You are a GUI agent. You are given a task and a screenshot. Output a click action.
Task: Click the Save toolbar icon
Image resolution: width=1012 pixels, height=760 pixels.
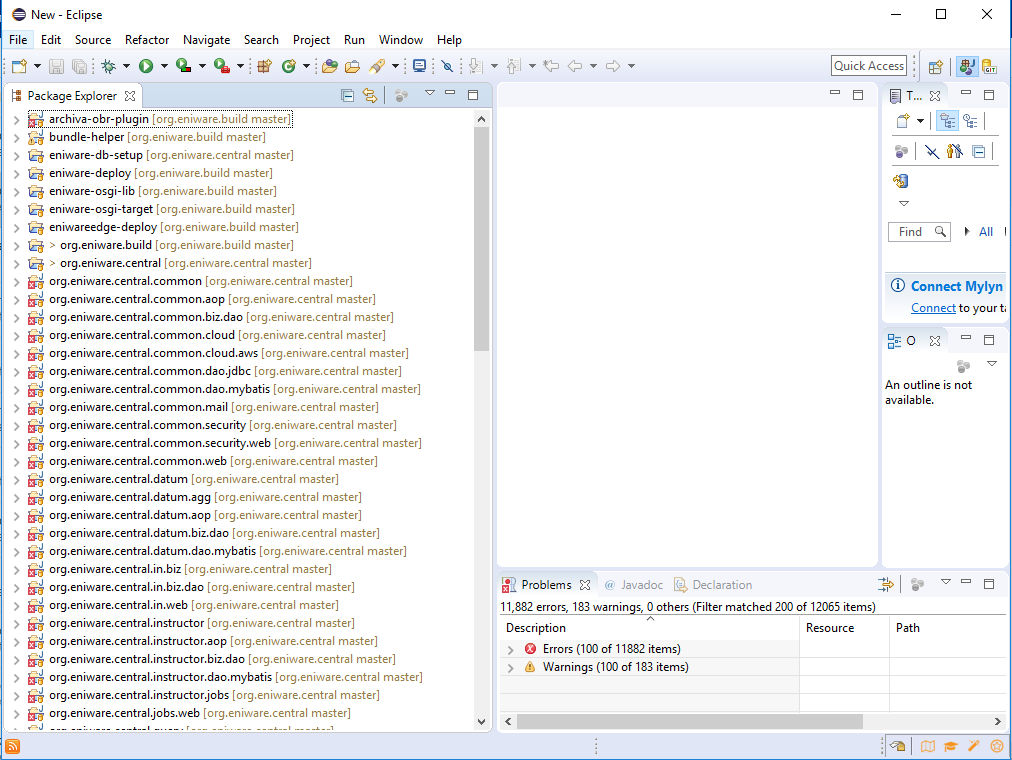(55, 65)
